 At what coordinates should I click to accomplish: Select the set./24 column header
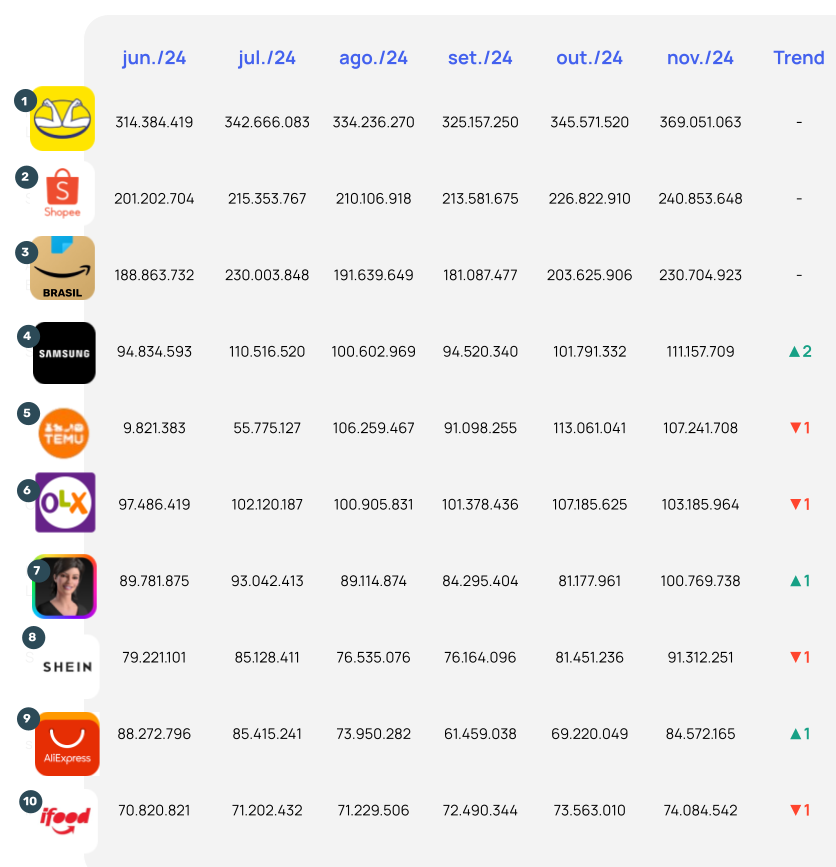click(x=480, y=58)
